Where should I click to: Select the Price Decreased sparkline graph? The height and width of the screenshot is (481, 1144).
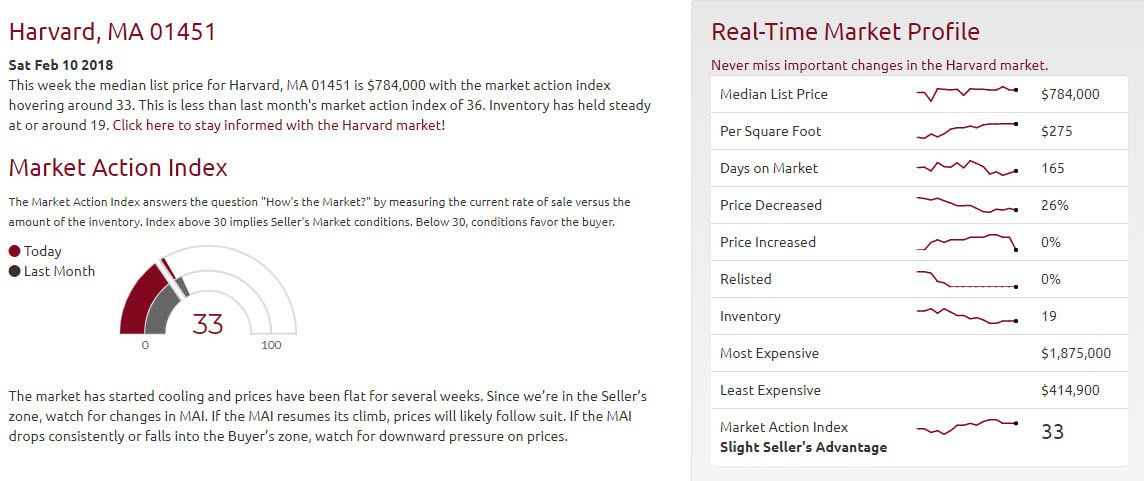pyautogui.click(x=967, y=205)
